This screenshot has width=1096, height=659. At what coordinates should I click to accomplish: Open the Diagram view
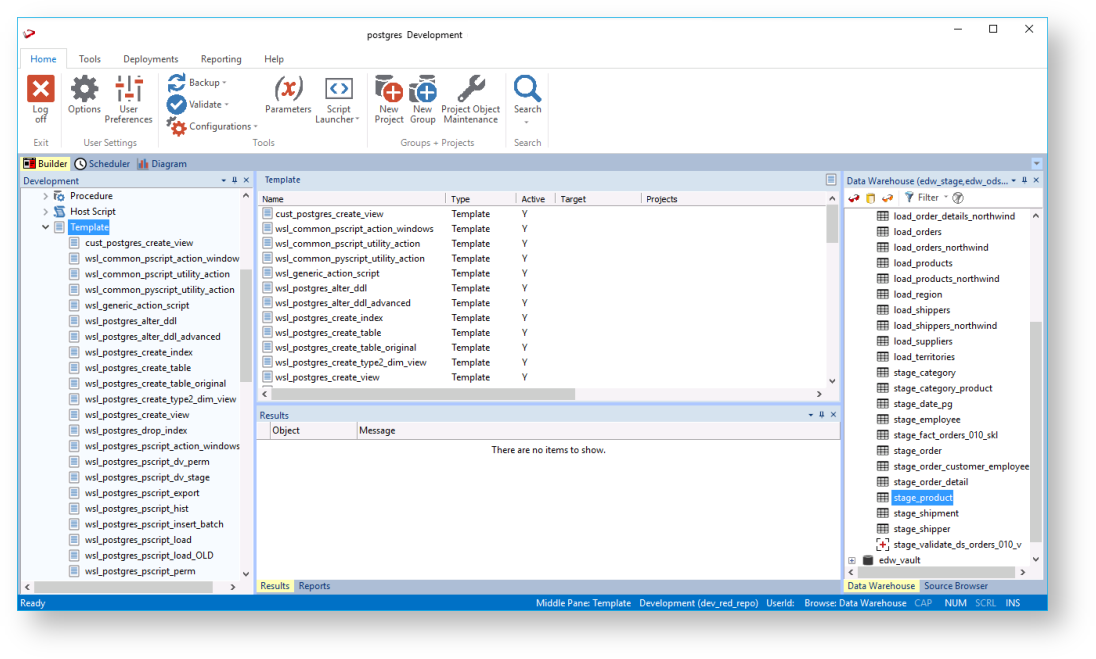tap(162, 164)
